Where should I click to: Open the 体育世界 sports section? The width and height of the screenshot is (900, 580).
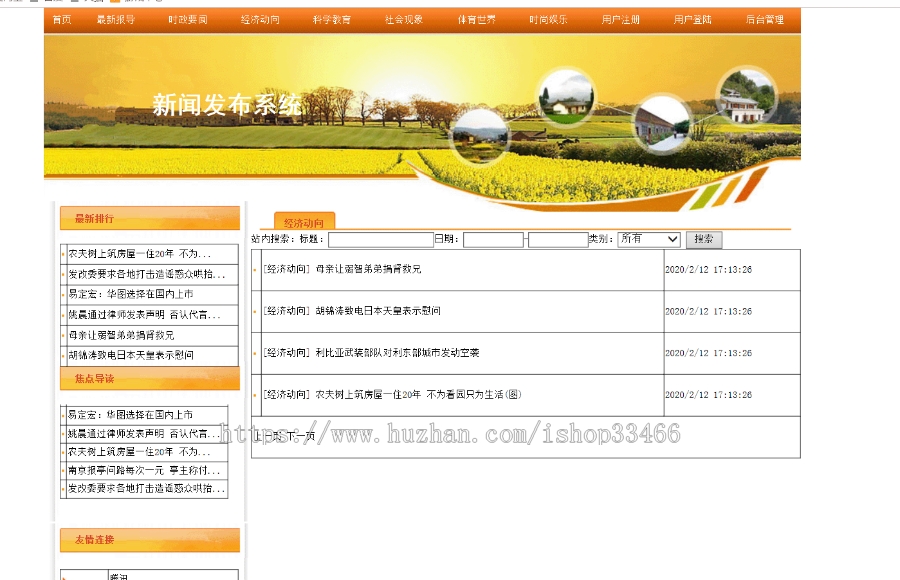tap(475, 19)
